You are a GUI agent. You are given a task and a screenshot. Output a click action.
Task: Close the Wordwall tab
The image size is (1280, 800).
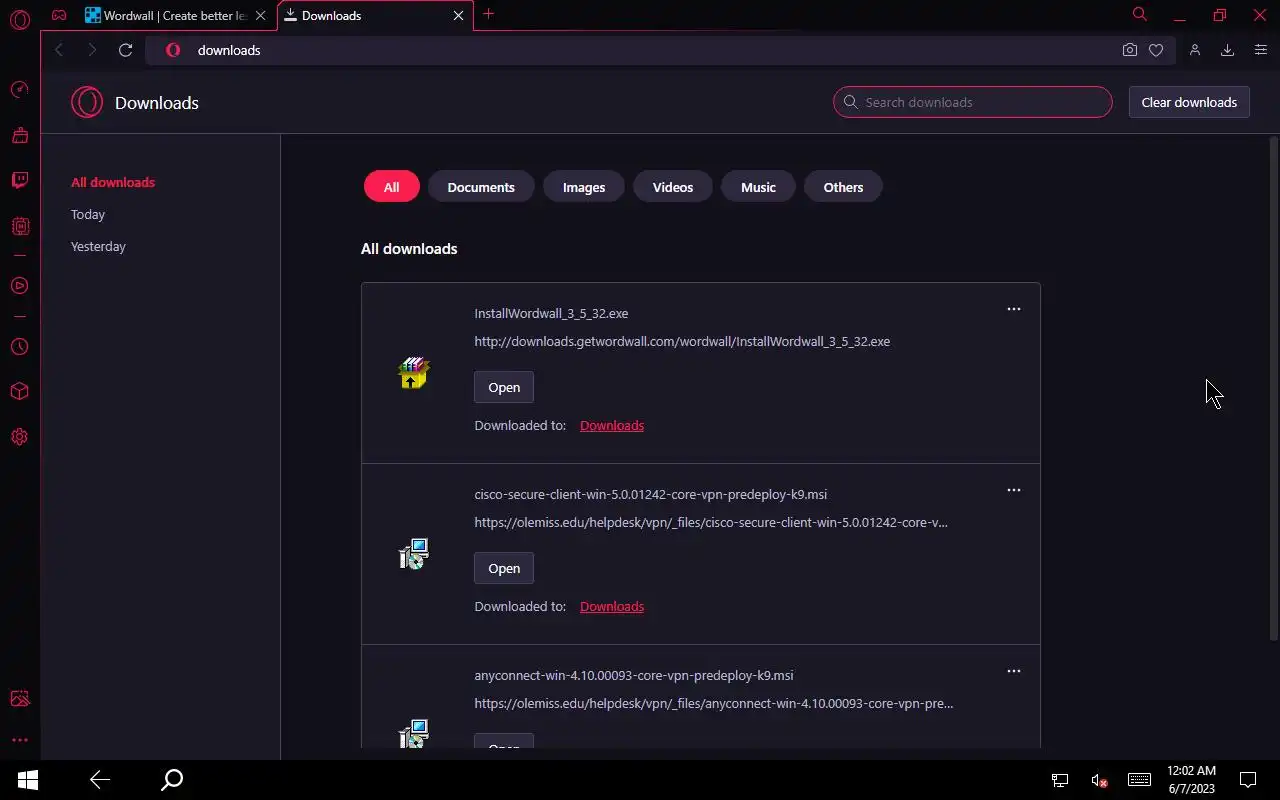coord(260,16)
